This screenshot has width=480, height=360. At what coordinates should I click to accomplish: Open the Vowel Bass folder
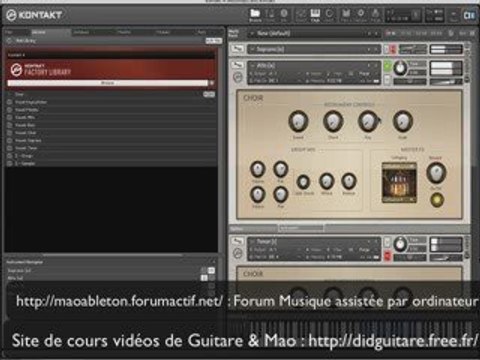click(x=25, y=125)
